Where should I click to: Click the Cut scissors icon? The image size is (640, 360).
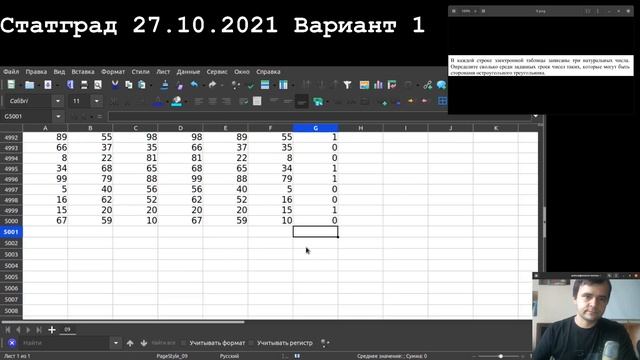click(115, 84)
